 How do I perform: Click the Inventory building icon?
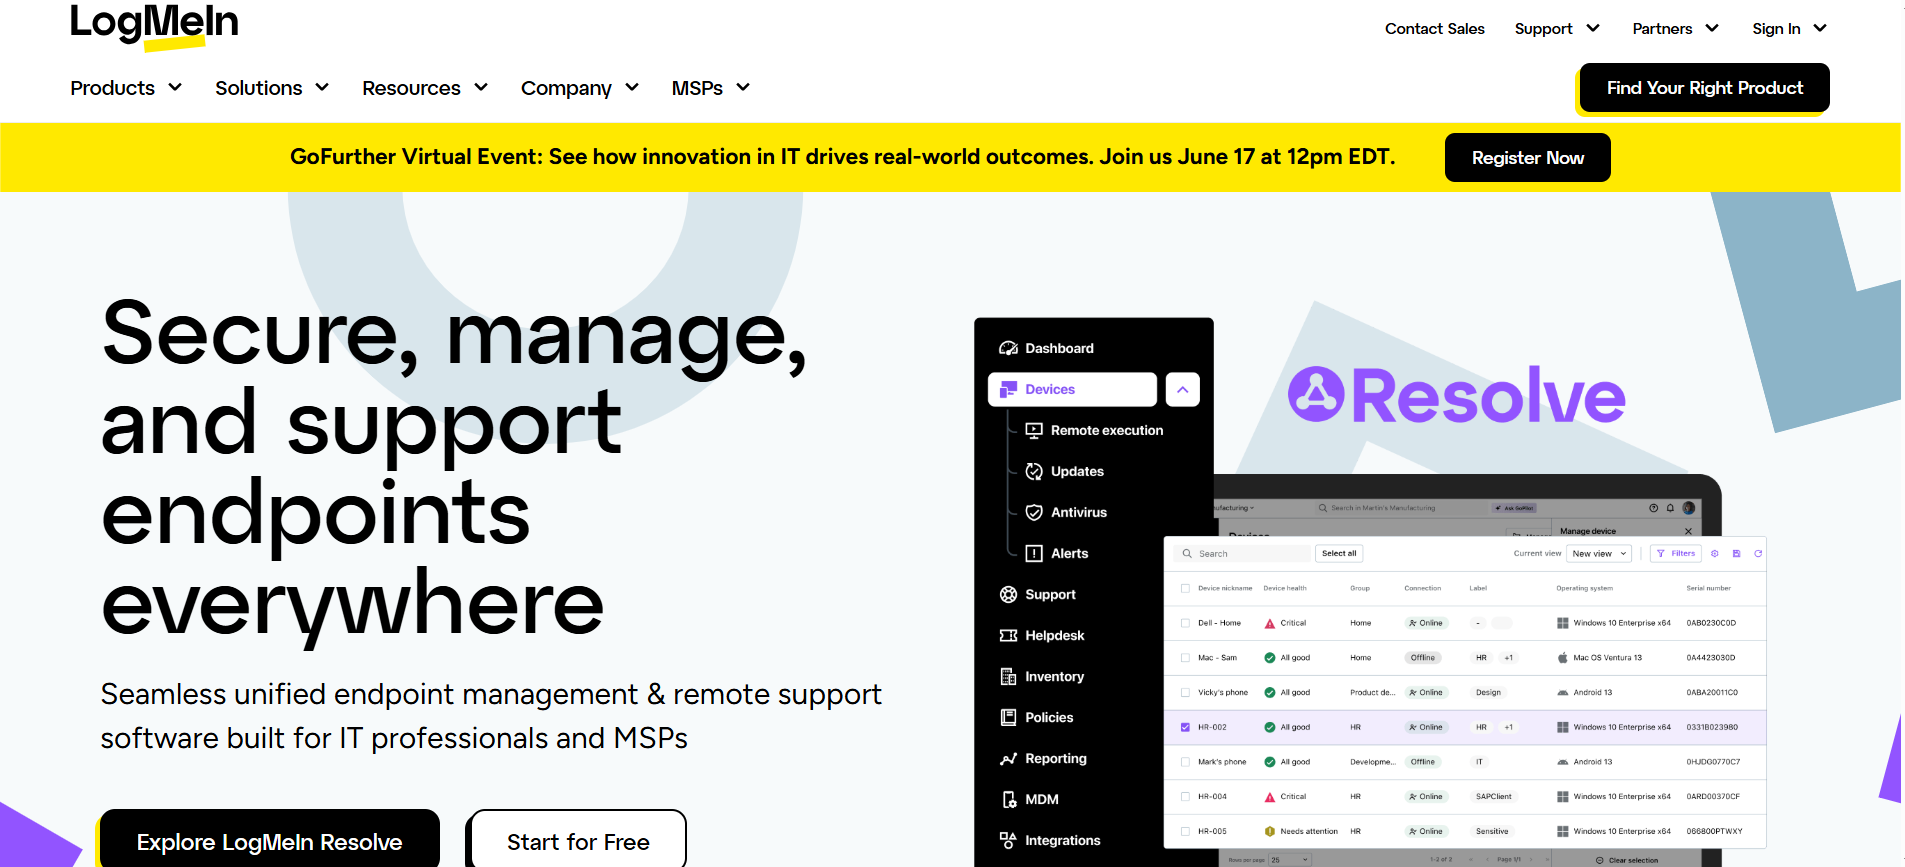tap(1008, 676)
